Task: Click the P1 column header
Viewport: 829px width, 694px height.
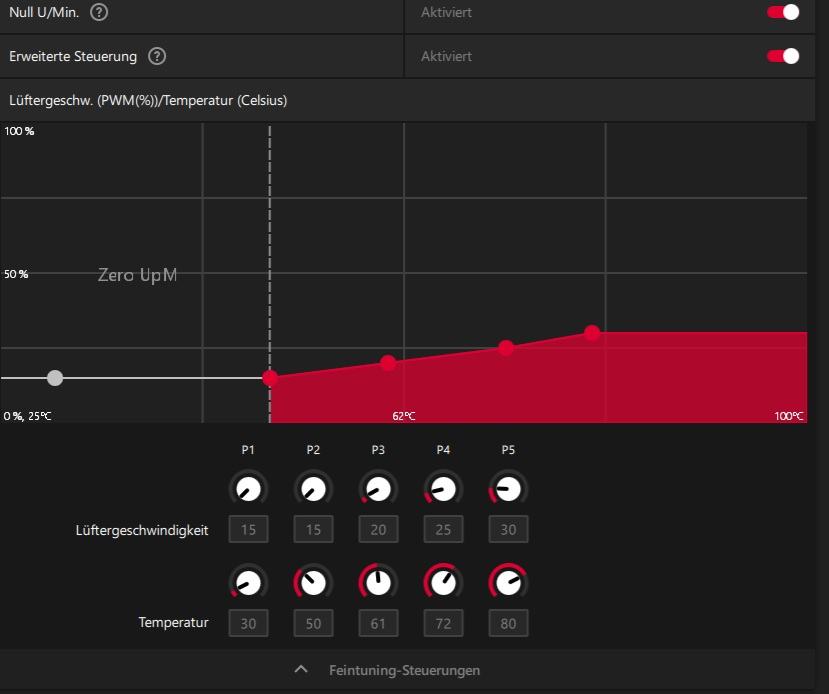Action: pos(248,450)
